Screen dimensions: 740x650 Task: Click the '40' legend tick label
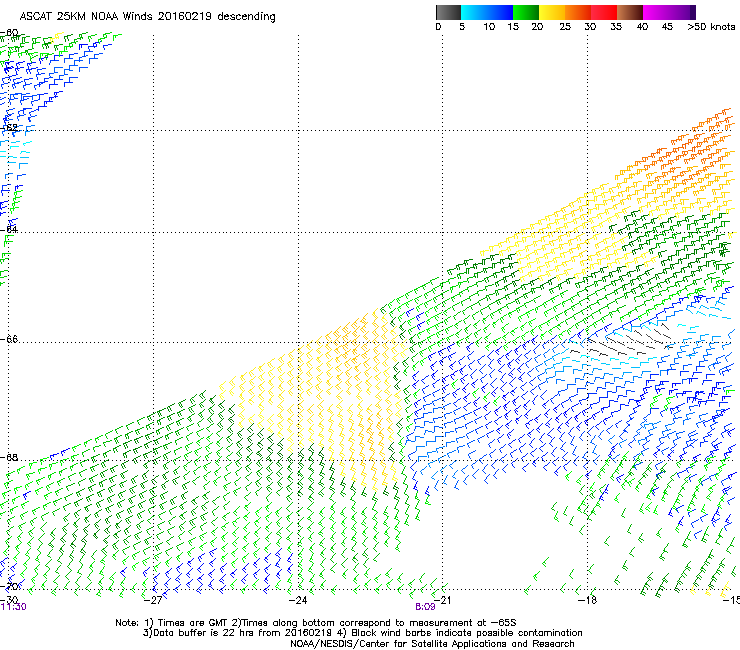[x=642, y=27]
